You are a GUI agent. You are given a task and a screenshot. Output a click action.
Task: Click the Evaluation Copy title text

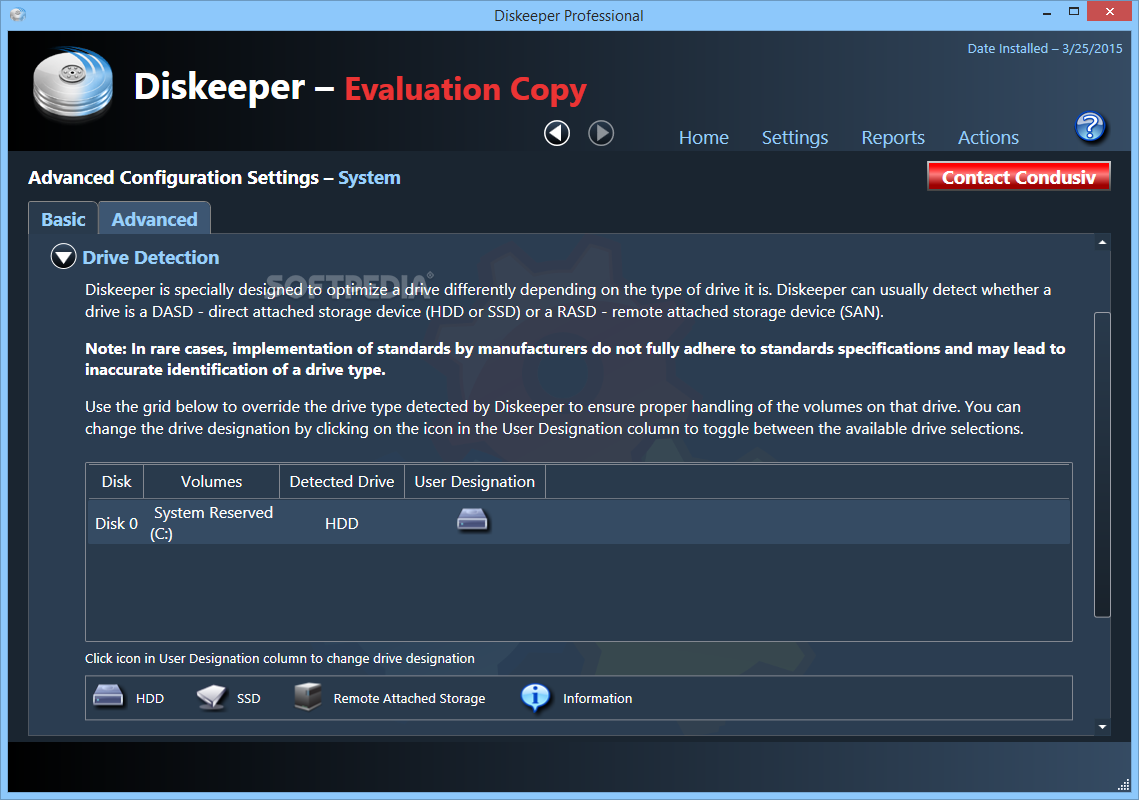[x=465, y=89]
